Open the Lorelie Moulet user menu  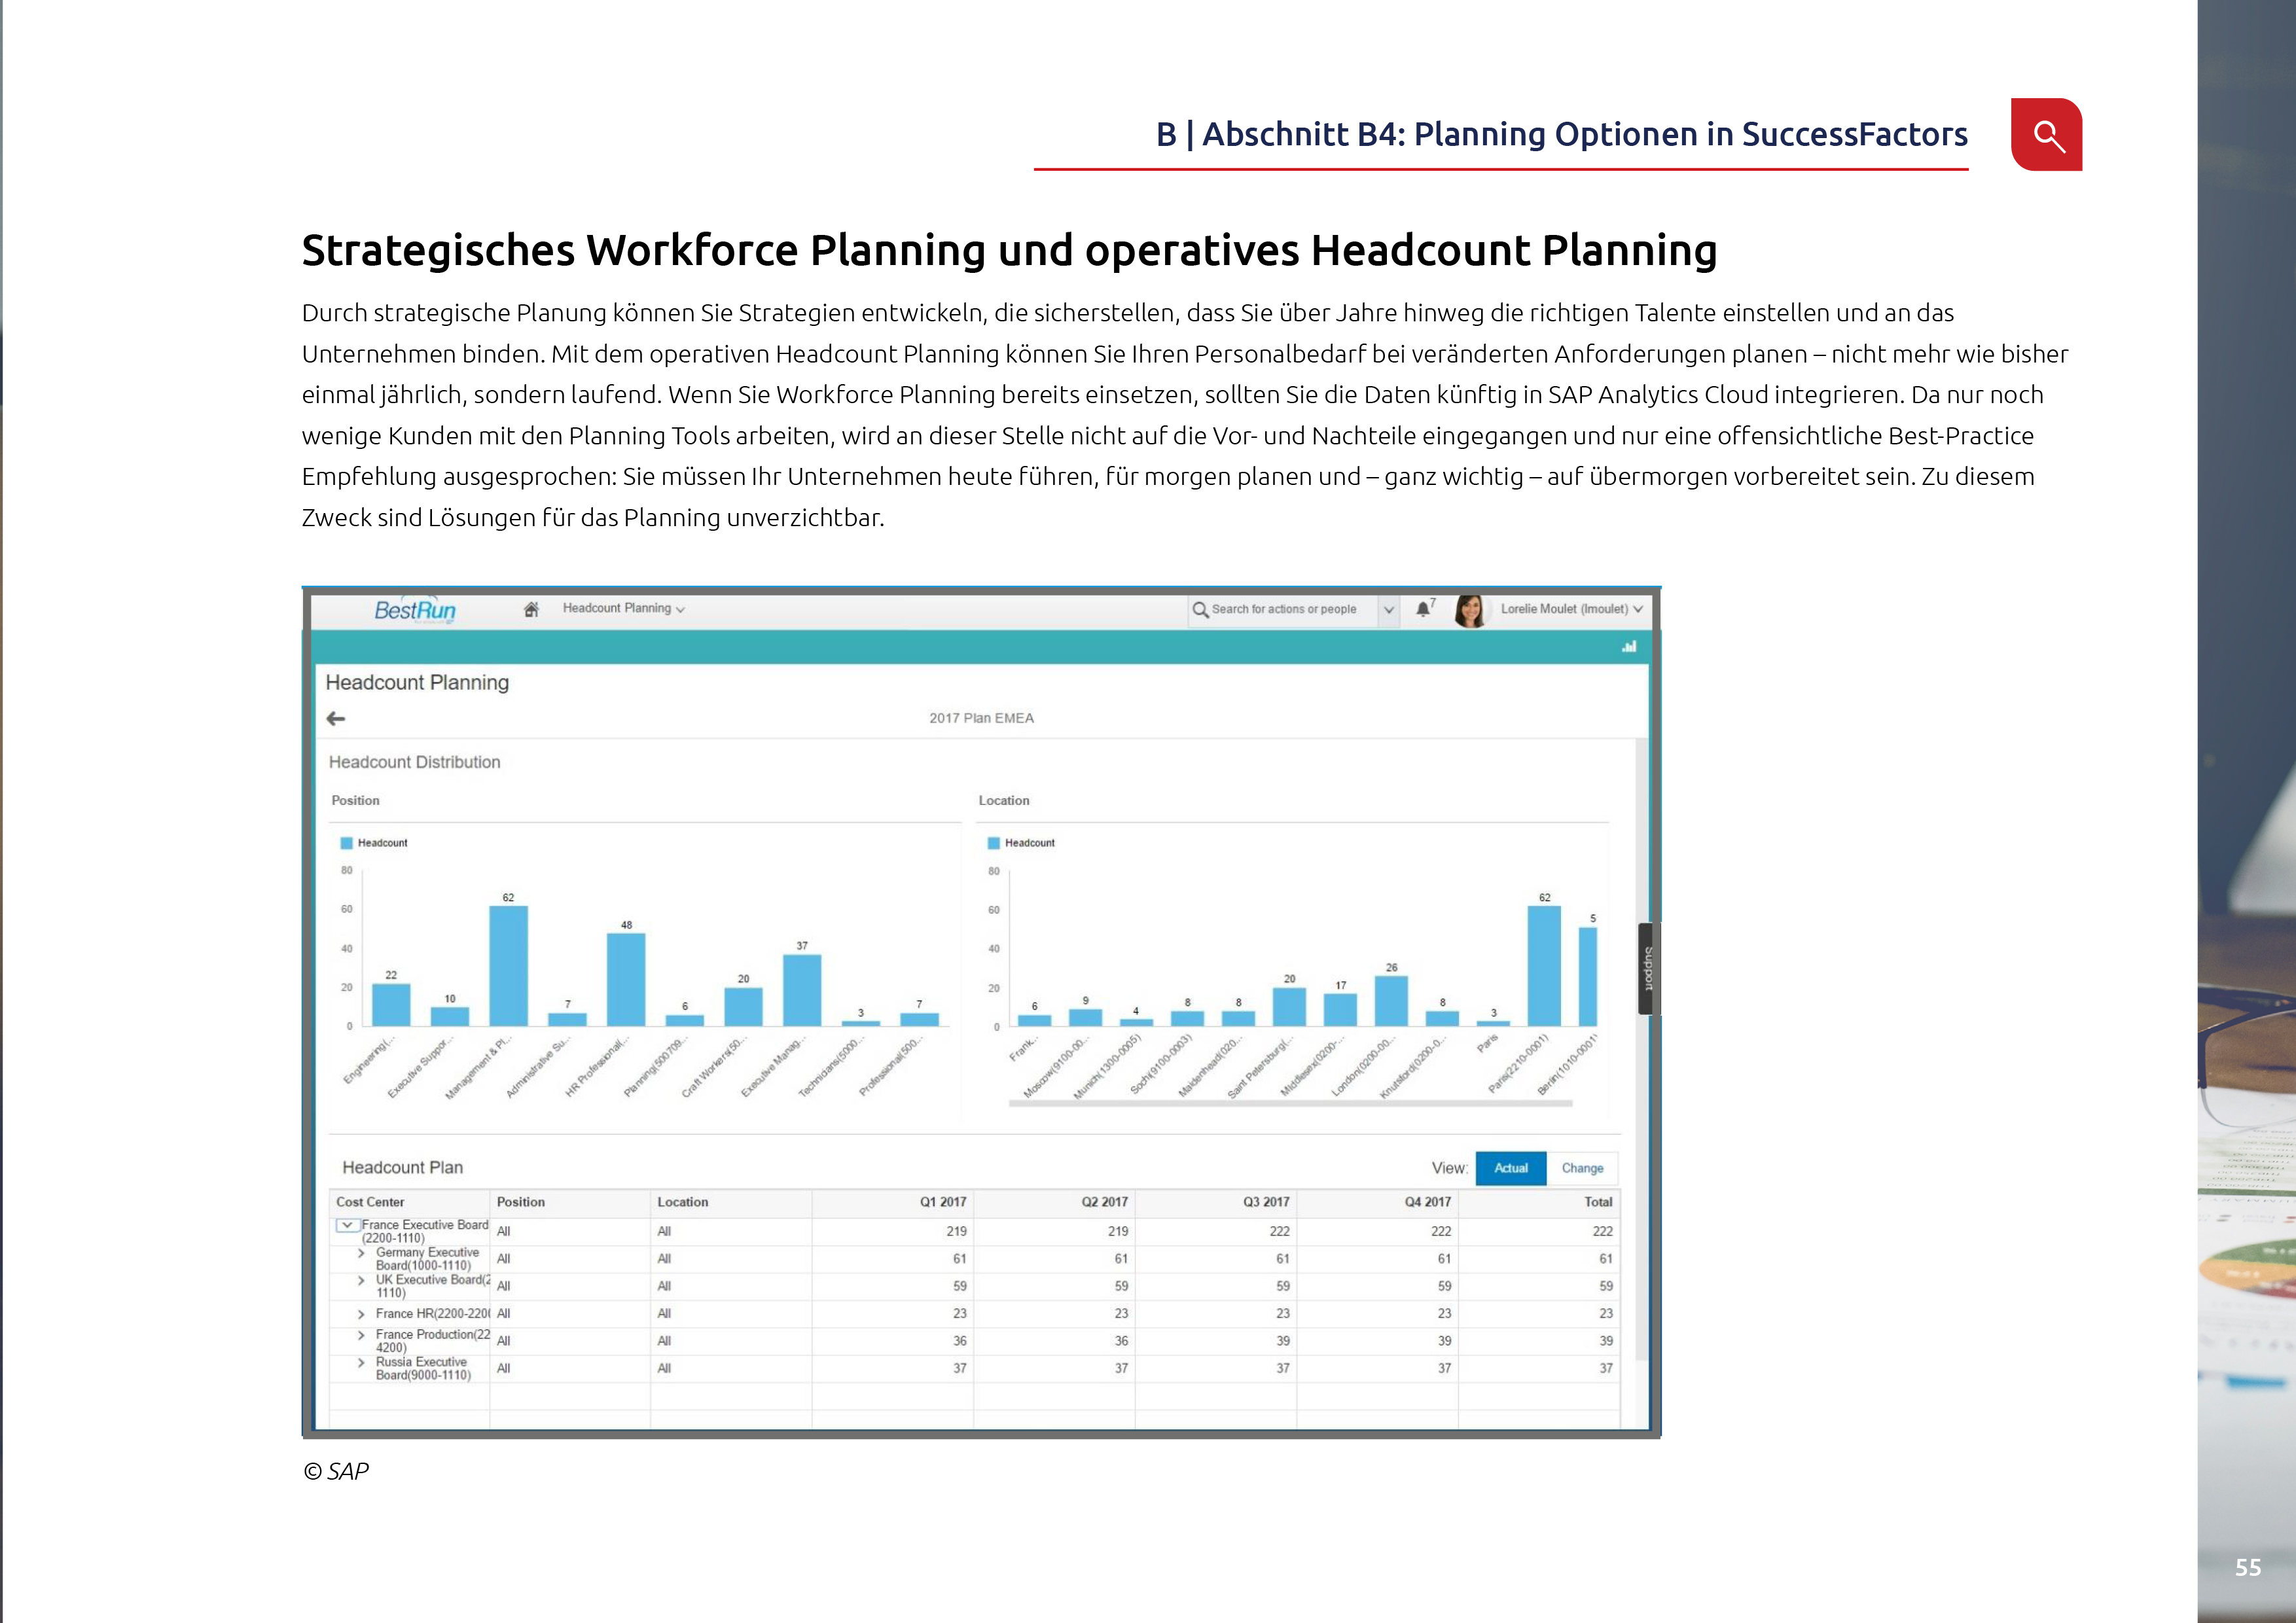pos(1572,609)
